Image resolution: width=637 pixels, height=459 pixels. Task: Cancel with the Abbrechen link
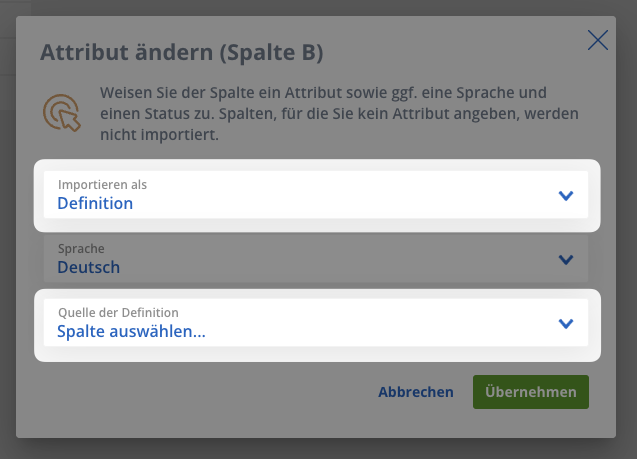tap(416, 392)
